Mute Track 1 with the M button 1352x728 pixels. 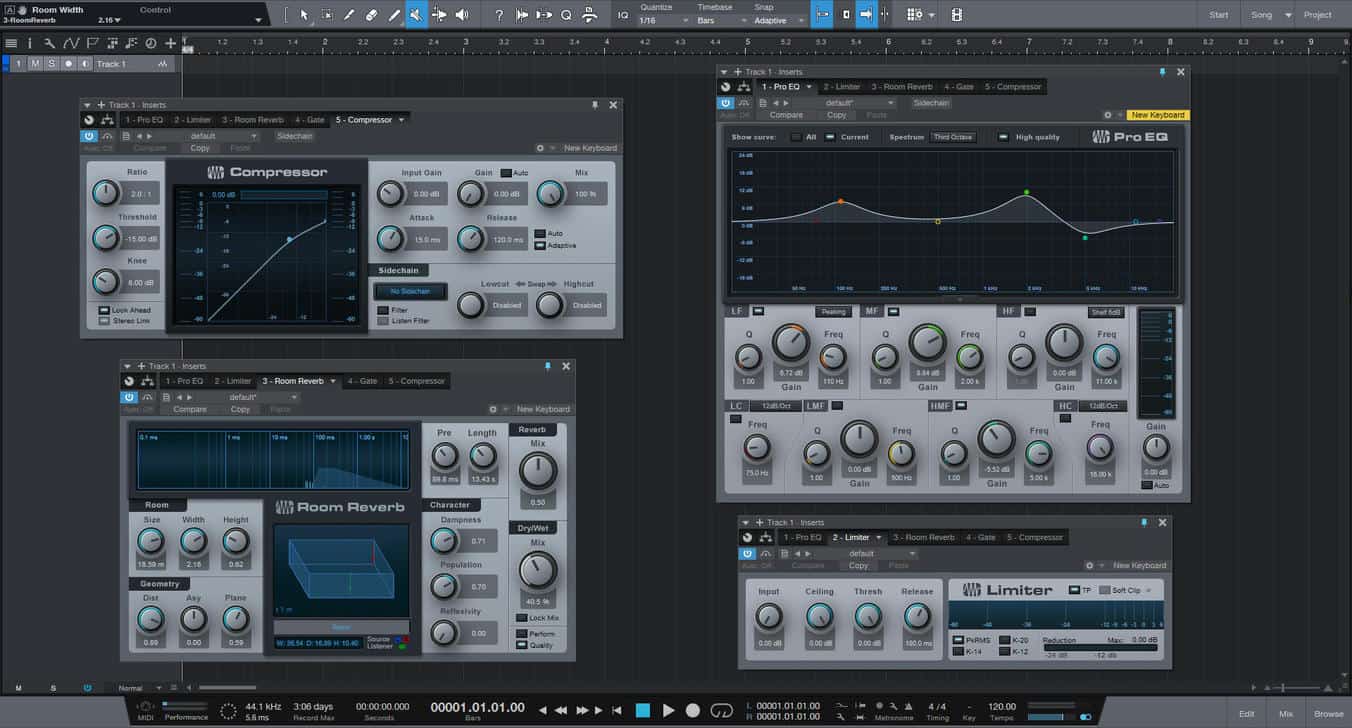(35, 64)
